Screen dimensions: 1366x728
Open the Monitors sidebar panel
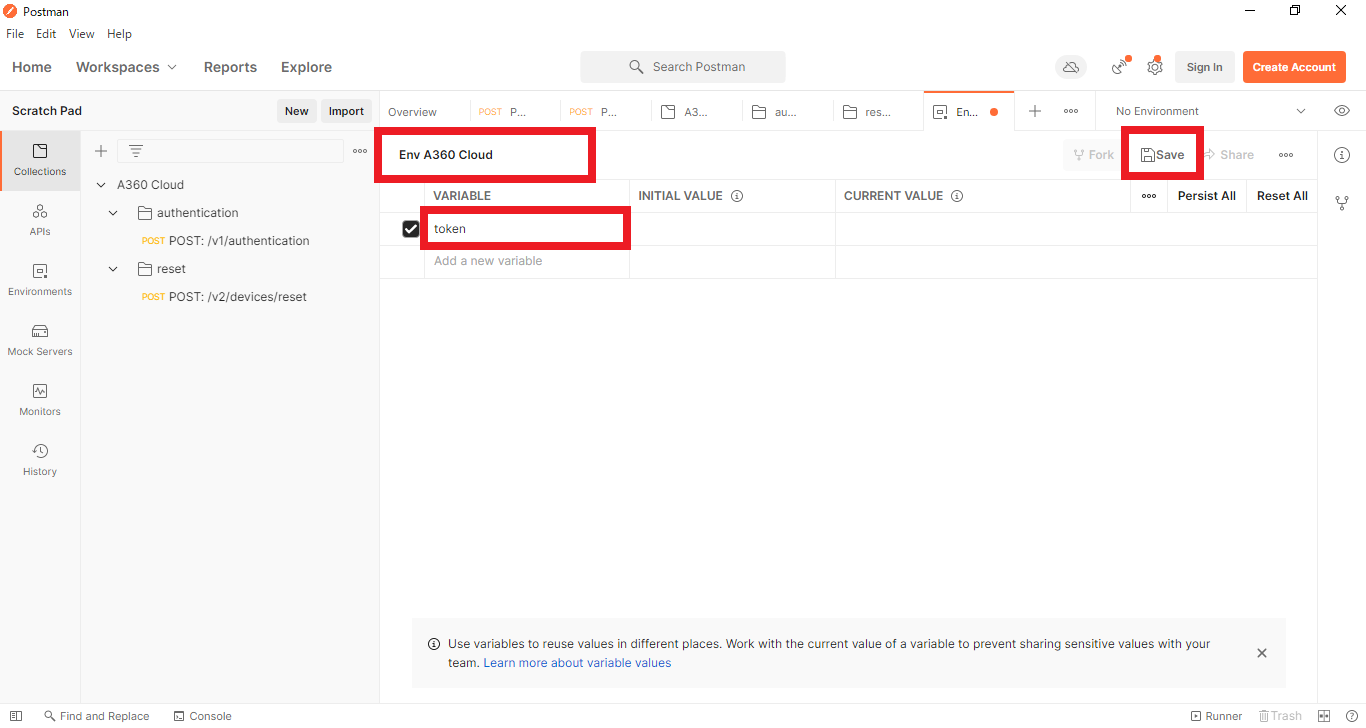coord(40,400)
